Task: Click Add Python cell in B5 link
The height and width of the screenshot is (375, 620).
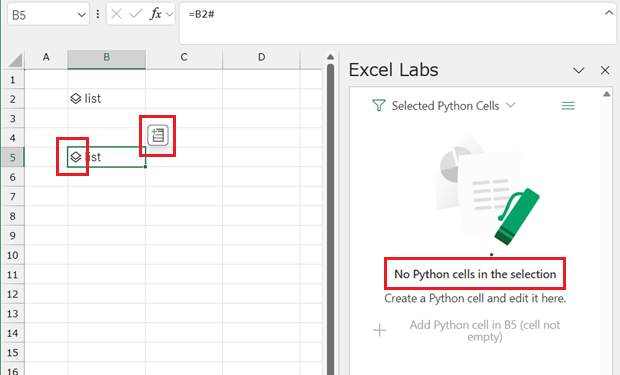Action: tap(485, 331)
